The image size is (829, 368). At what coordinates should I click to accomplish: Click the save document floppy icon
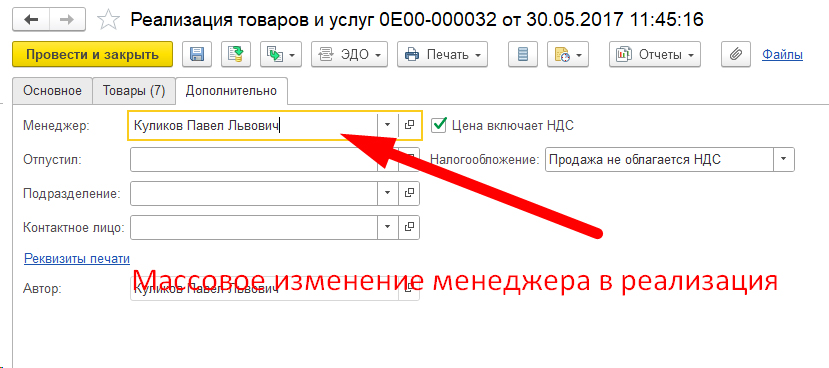point(197,54)
